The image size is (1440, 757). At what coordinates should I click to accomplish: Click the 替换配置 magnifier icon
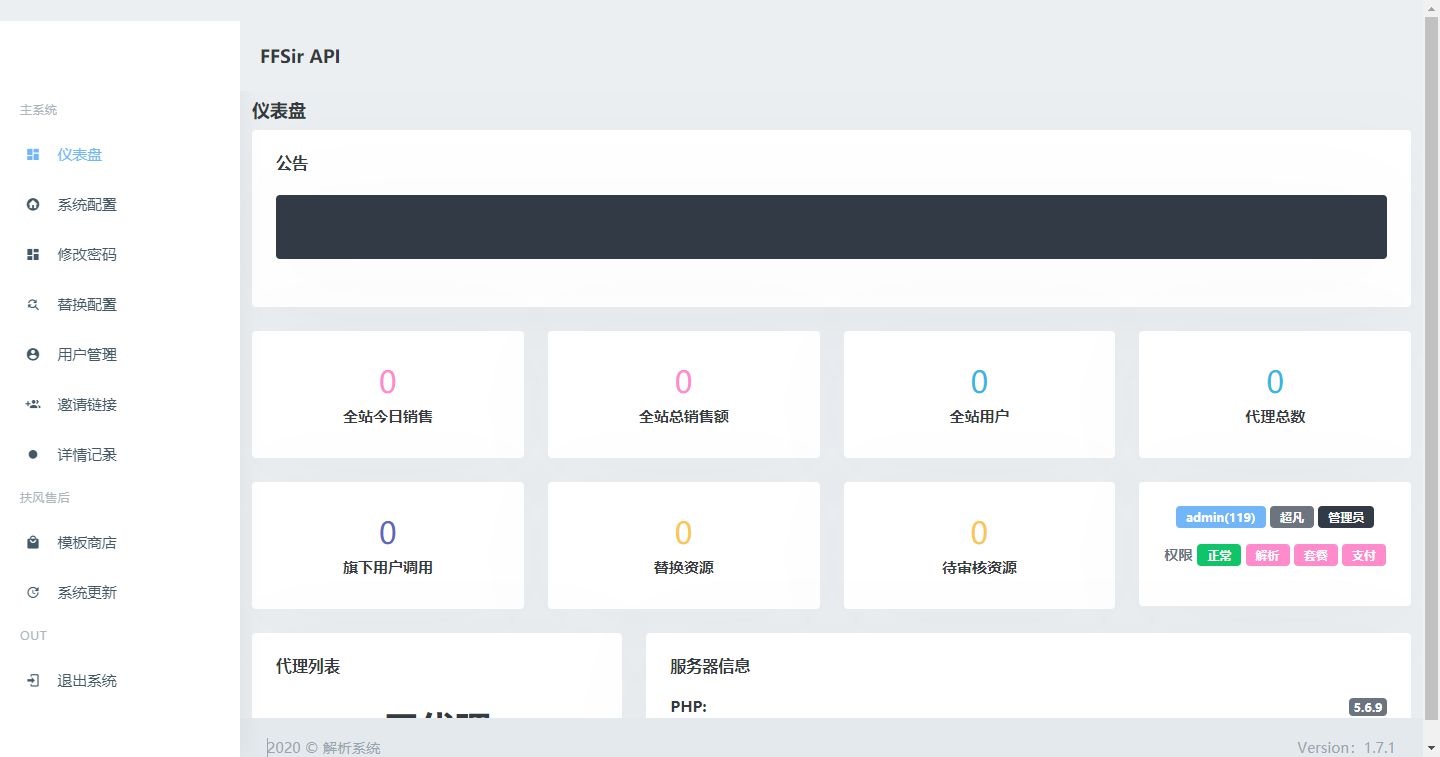[x=31, y=304]
